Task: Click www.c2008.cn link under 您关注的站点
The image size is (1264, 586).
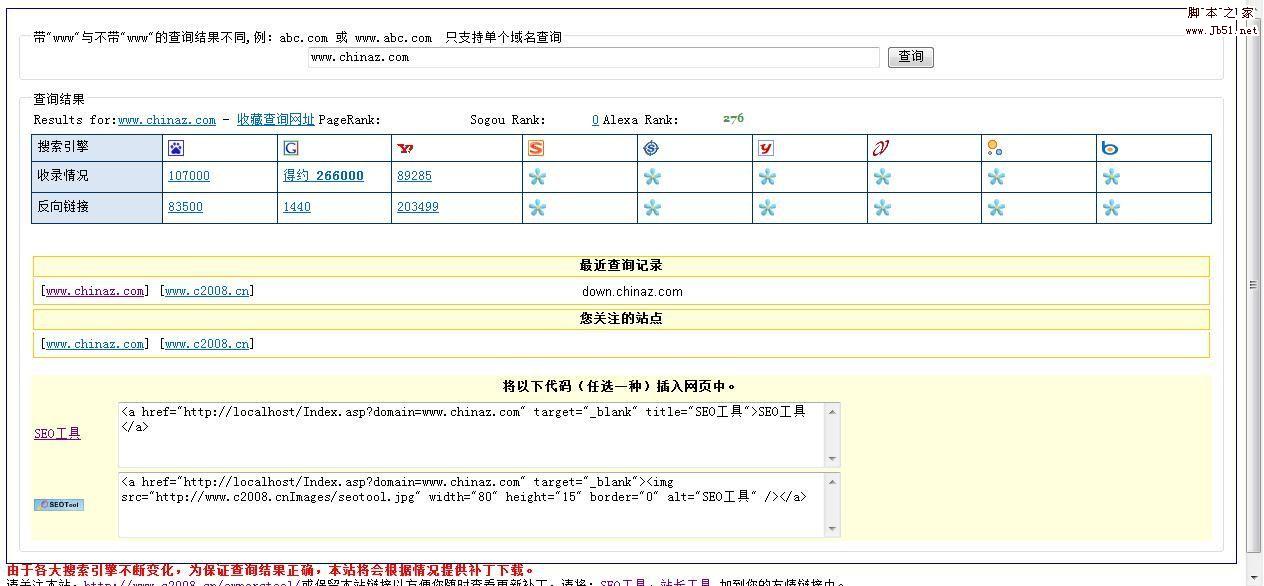Action: point(207,344)
